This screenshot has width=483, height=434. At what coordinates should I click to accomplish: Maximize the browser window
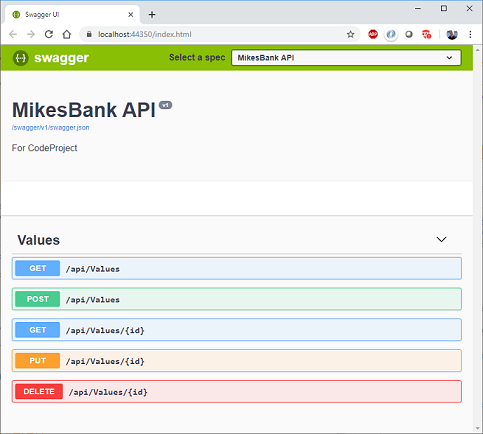(x=444, y=9)
